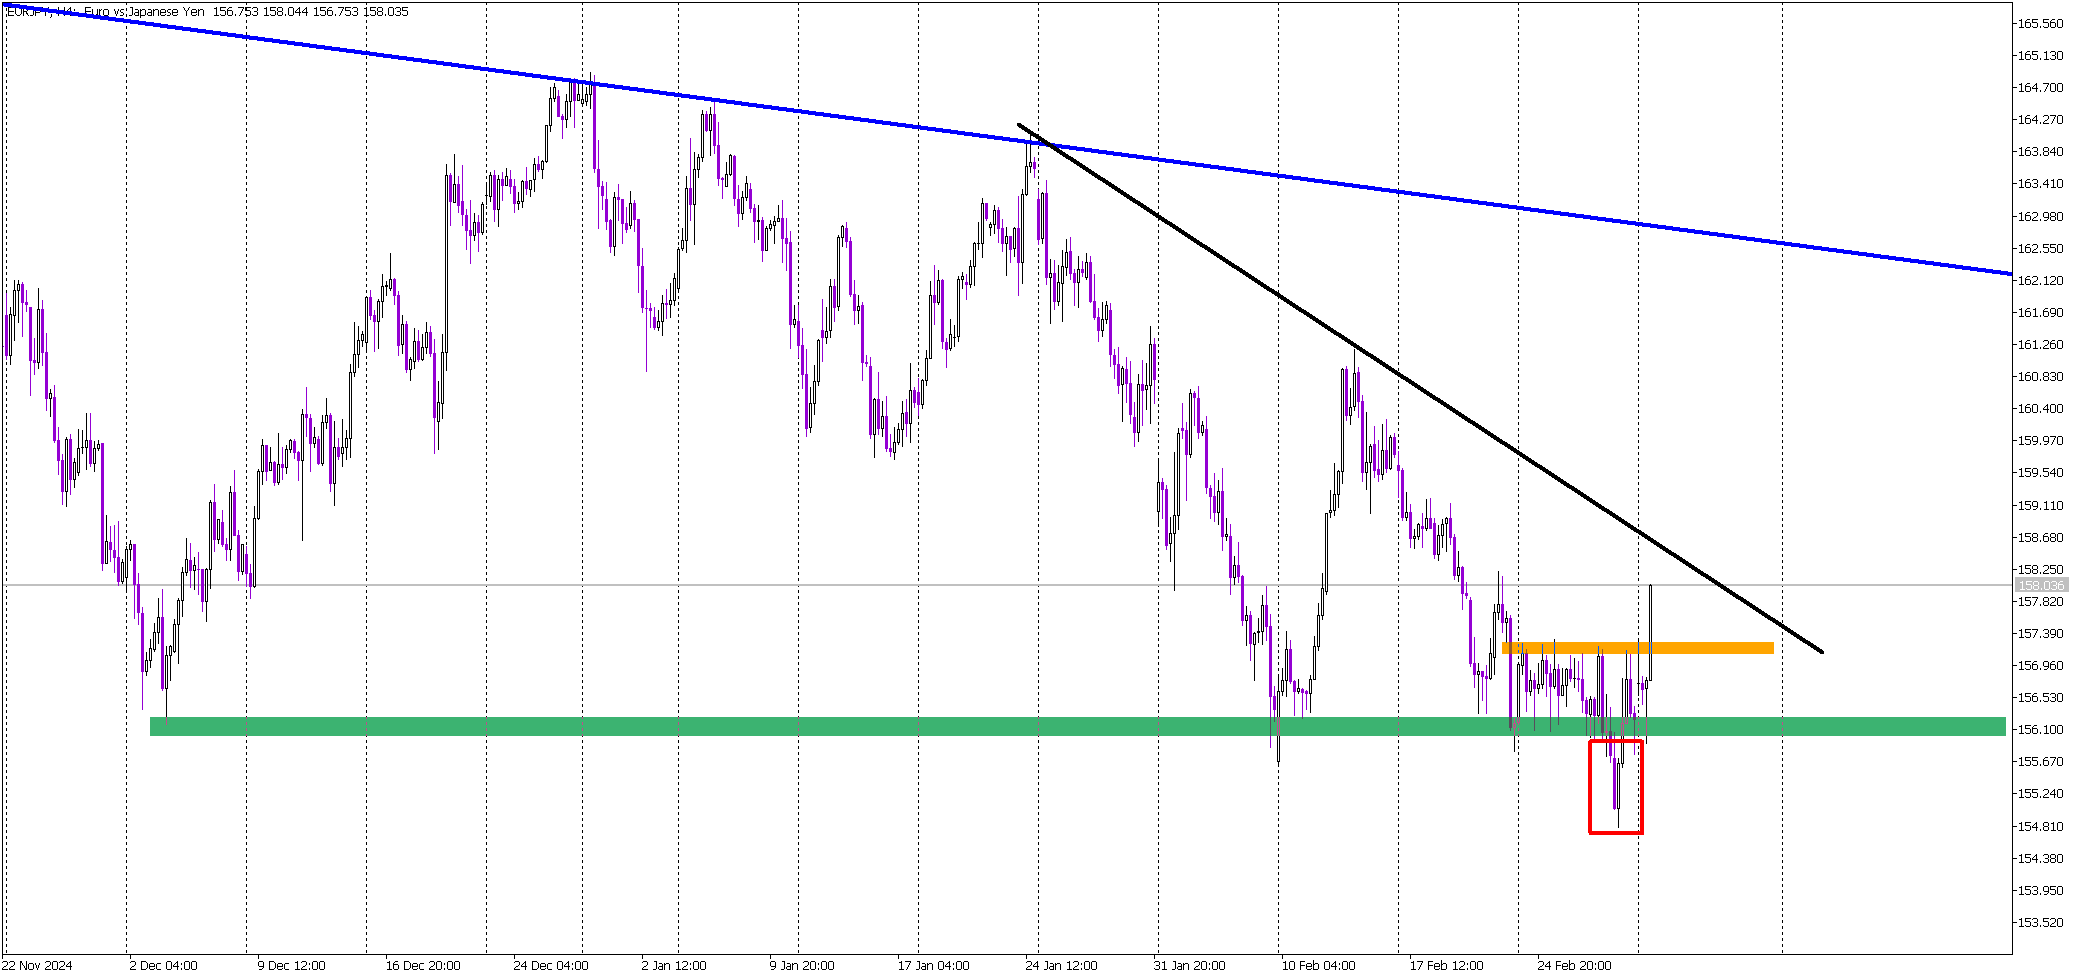Click the 162.980 price axis label
This screenshot has height=978, width=2082.
pyautogui.click(x=2040, y=216)
